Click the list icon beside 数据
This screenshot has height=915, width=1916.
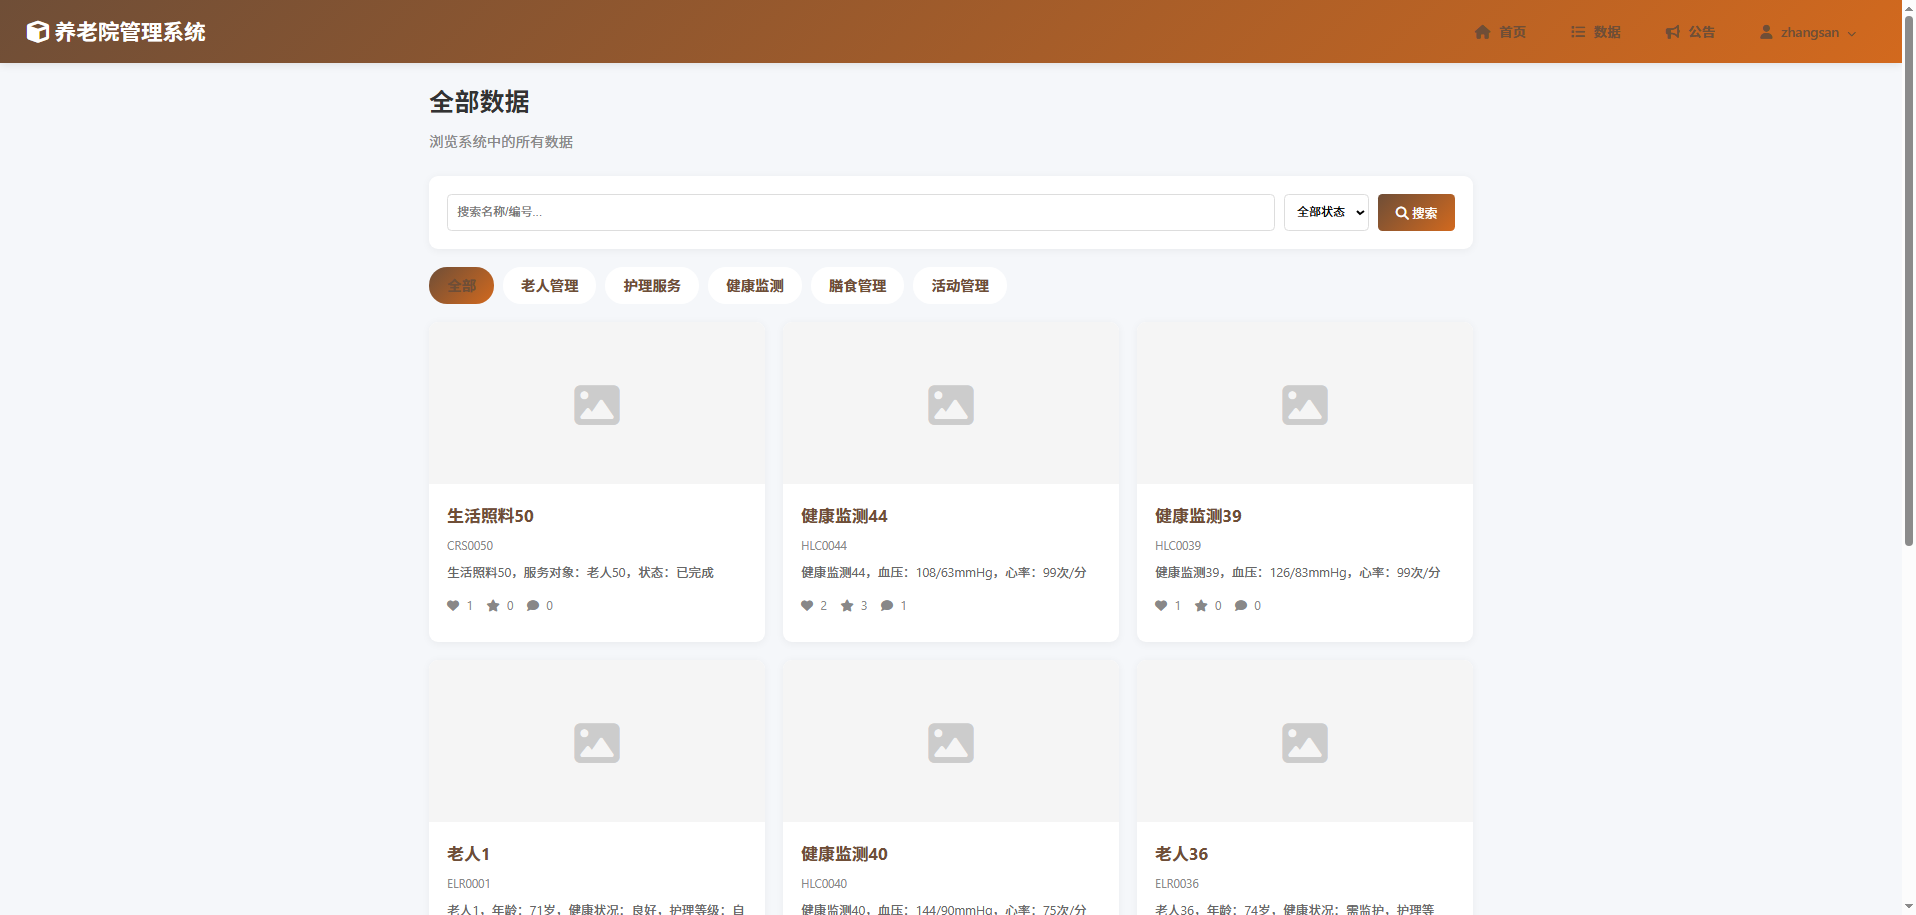[1578, 32]
